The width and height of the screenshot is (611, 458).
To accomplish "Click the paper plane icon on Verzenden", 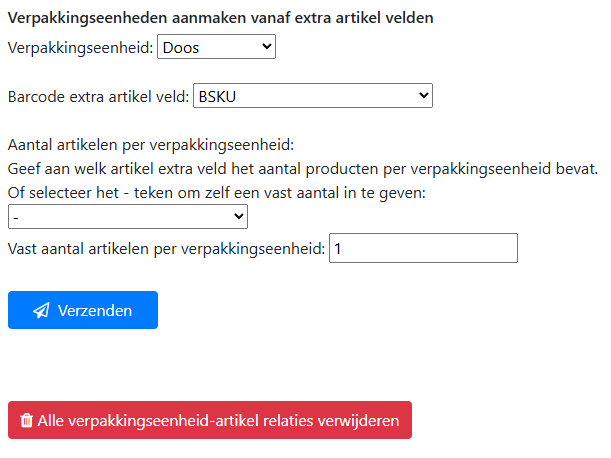I will point(41,311).
